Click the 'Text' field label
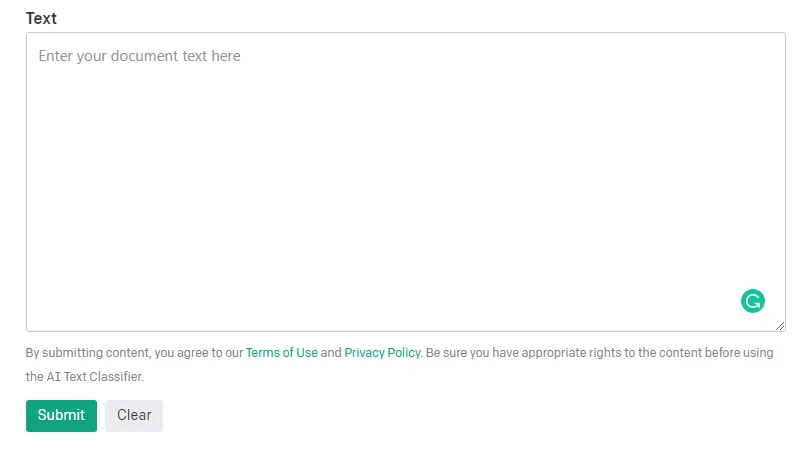 click(41, 18)
